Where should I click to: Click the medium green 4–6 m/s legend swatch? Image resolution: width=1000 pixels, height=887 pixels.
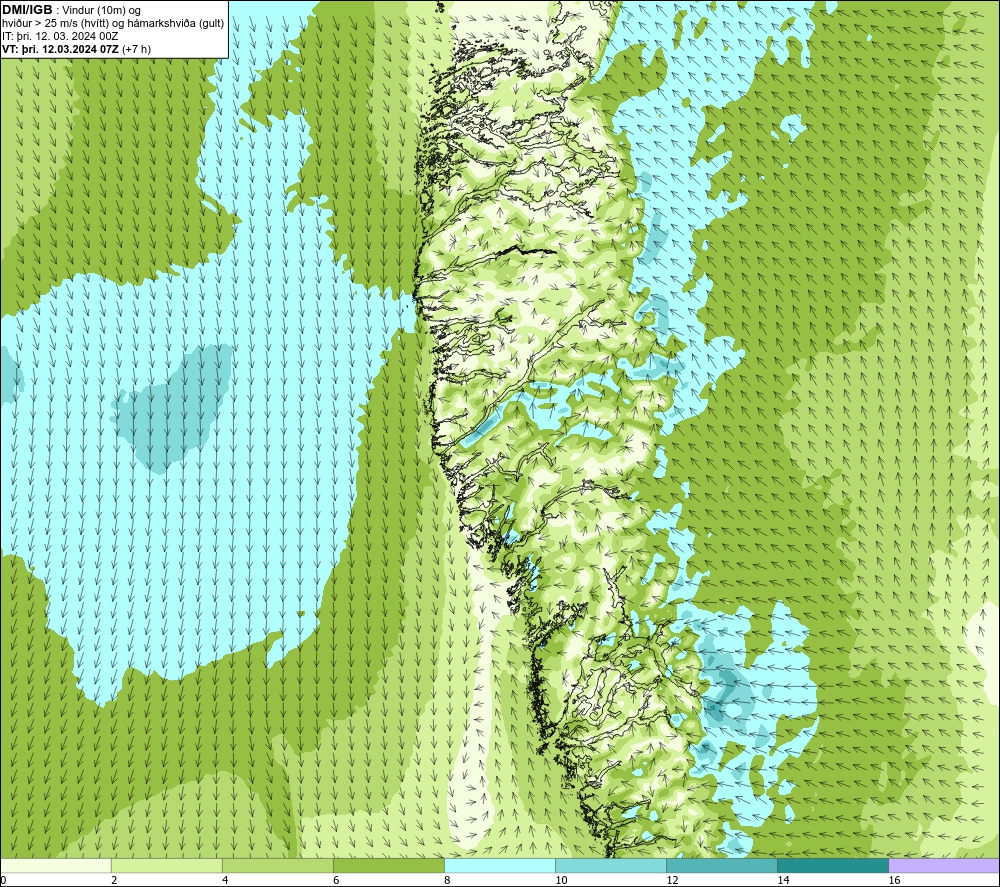(278, 866)
